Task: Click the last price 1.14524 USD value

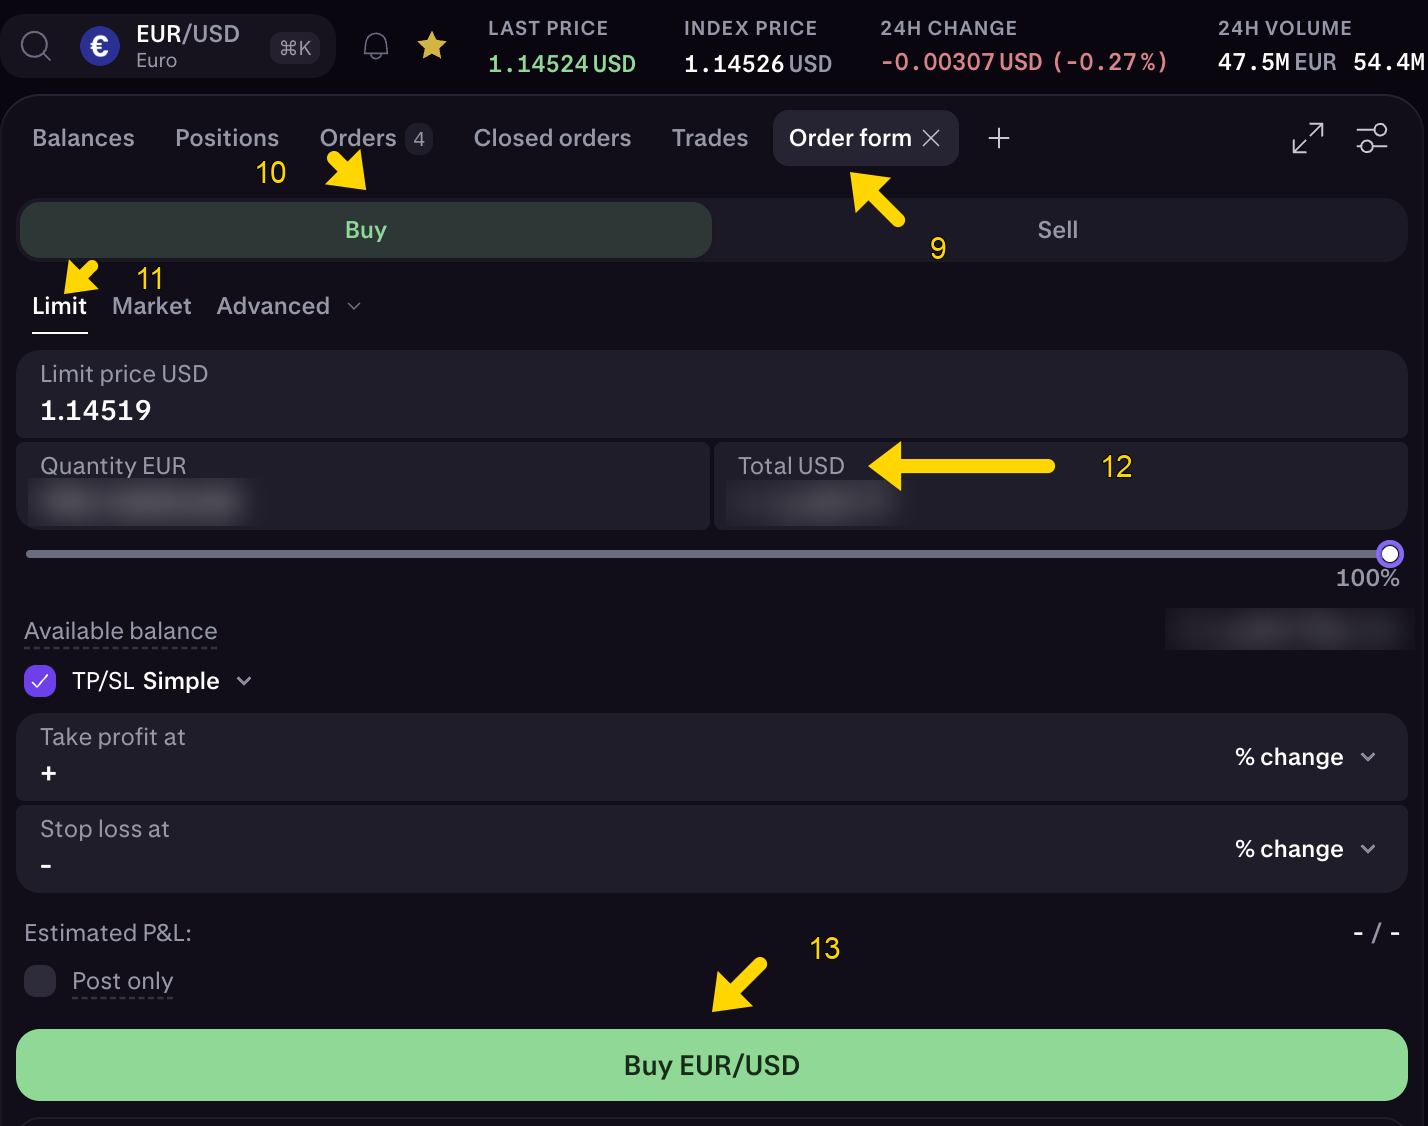Action: (x=562, y=64)
